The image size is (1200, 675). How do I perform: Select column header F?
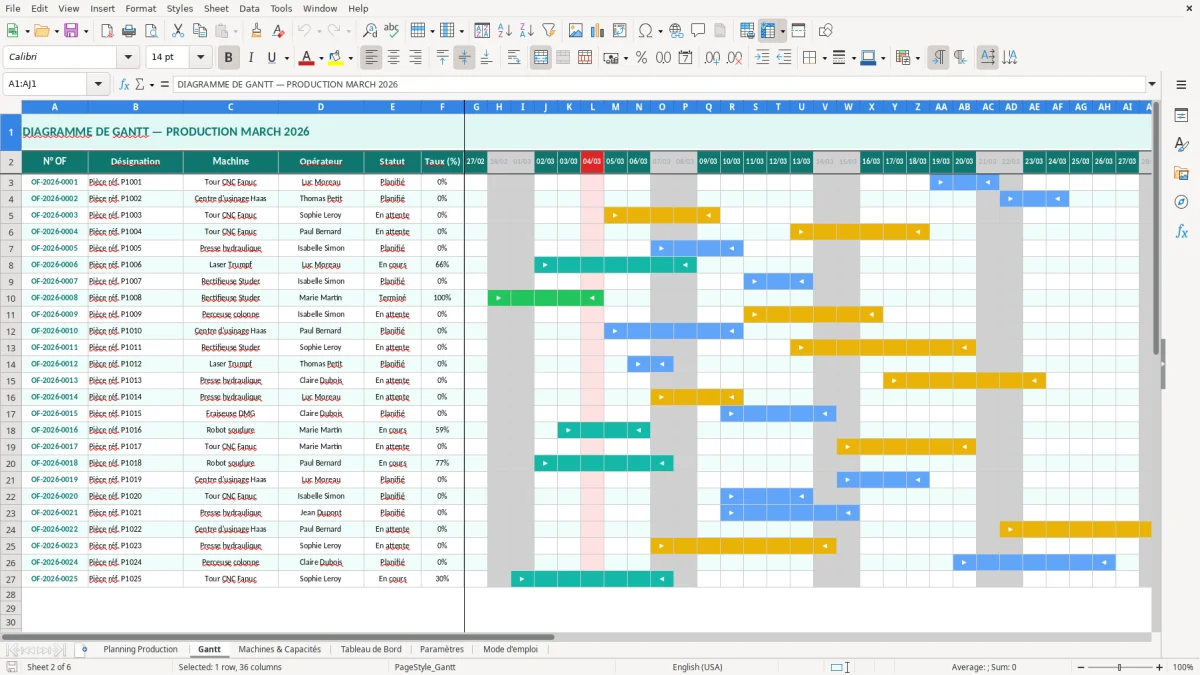pos(441,107)
